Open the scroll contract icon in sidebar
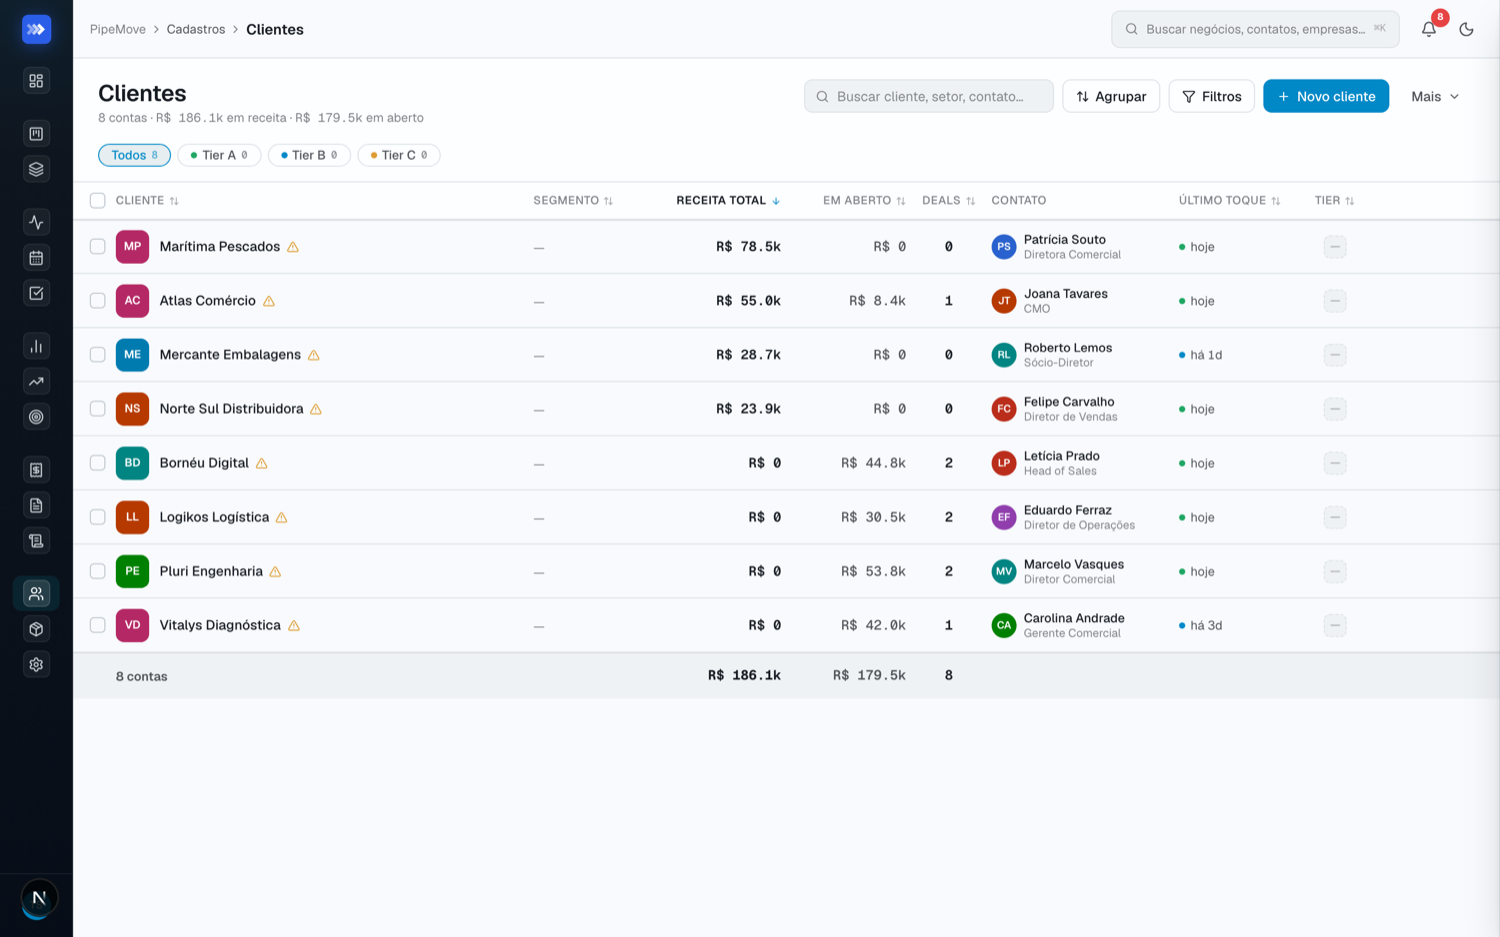 36,541
